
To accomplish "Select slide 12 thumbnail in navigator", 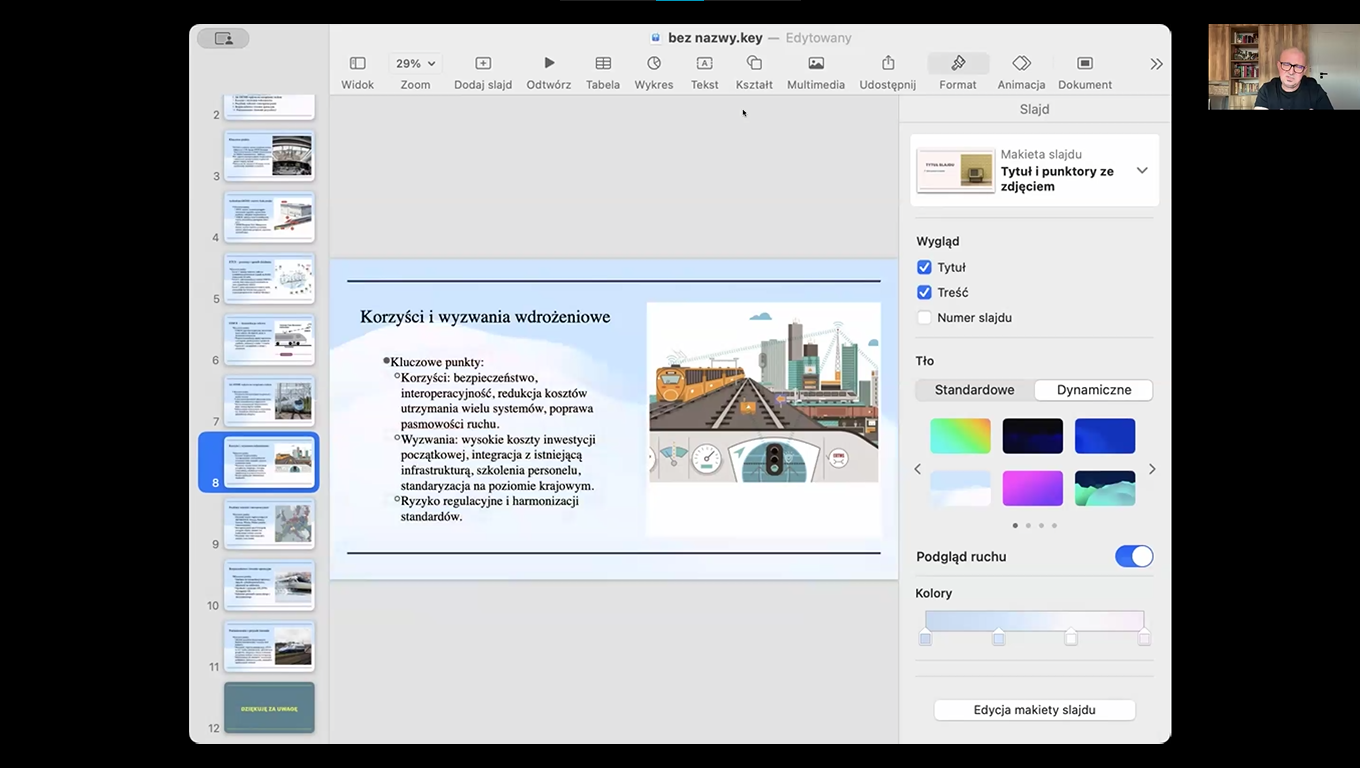I will [269, 707].
